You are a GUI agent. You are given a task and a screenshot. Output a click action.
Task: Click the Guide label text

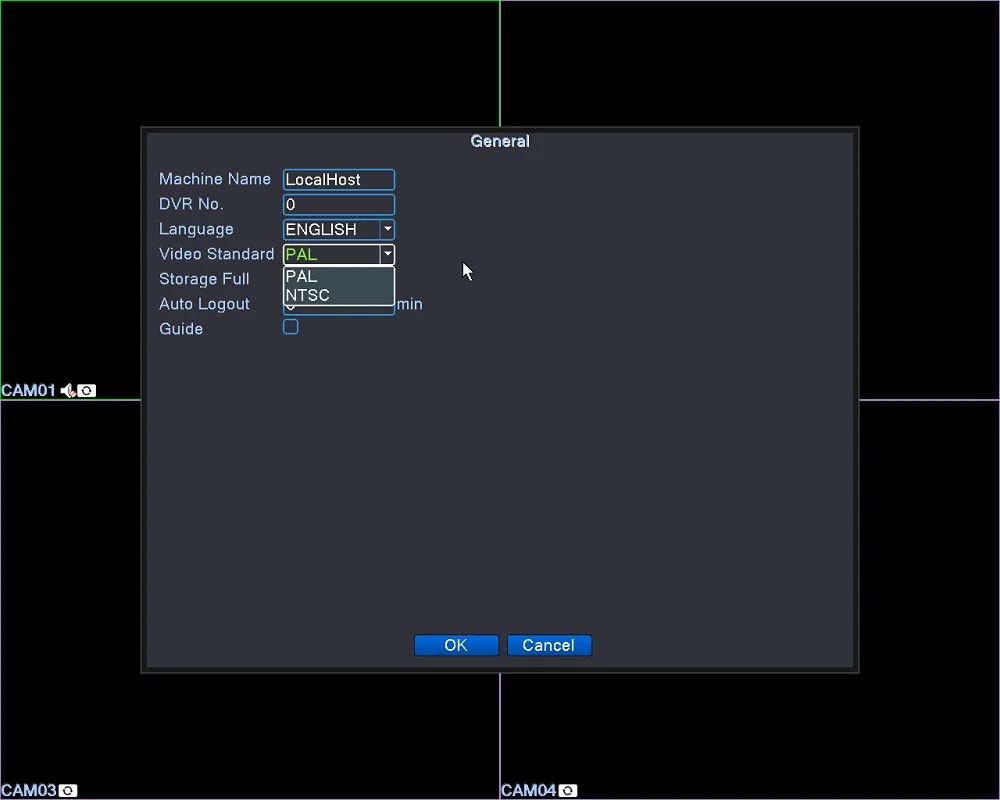(181, 329)
